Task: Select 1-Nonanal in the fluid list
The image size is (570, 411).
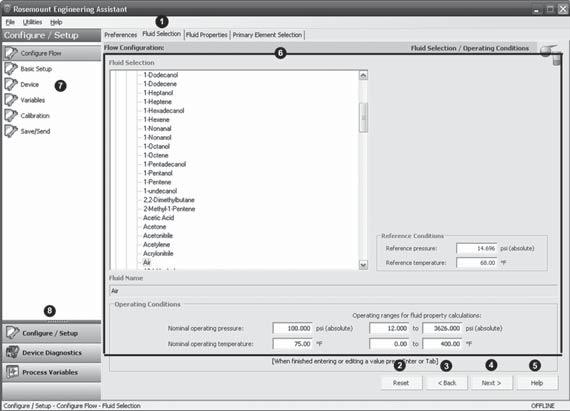Action: point(157,128)
